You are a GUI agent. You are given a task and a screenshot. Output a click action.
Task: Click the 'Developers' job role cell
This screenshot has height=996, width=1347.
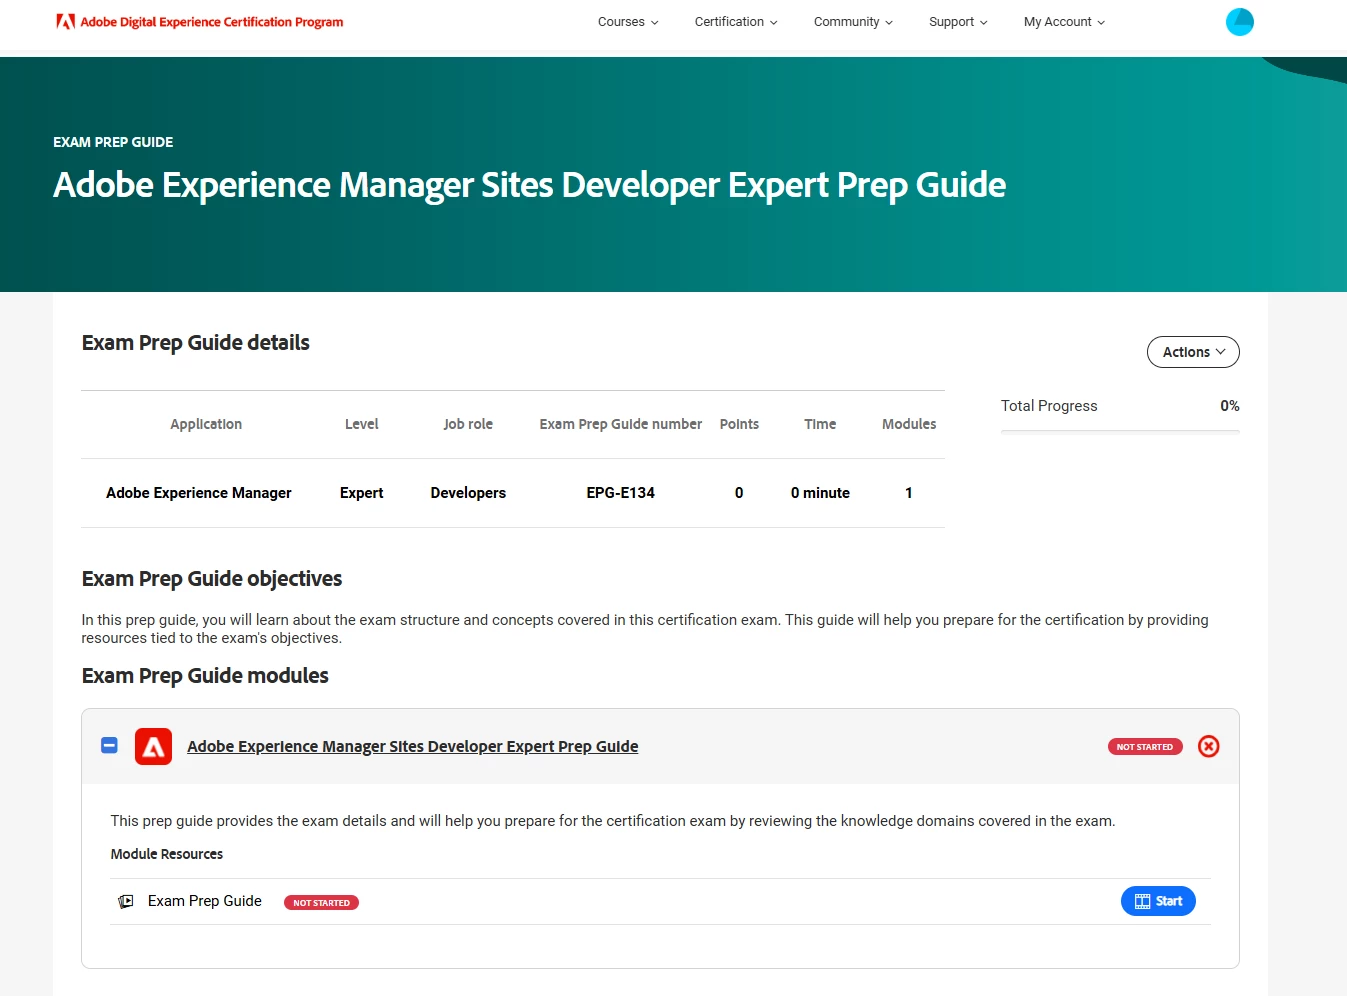tap(468, 493)
